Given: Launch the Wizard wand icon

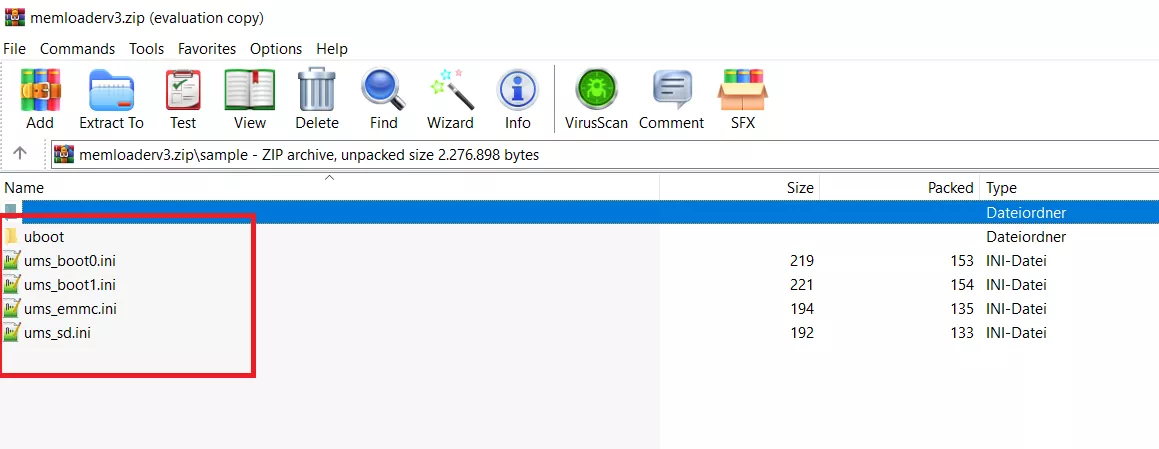Looking at the screenshot, I should pos(450,99).
